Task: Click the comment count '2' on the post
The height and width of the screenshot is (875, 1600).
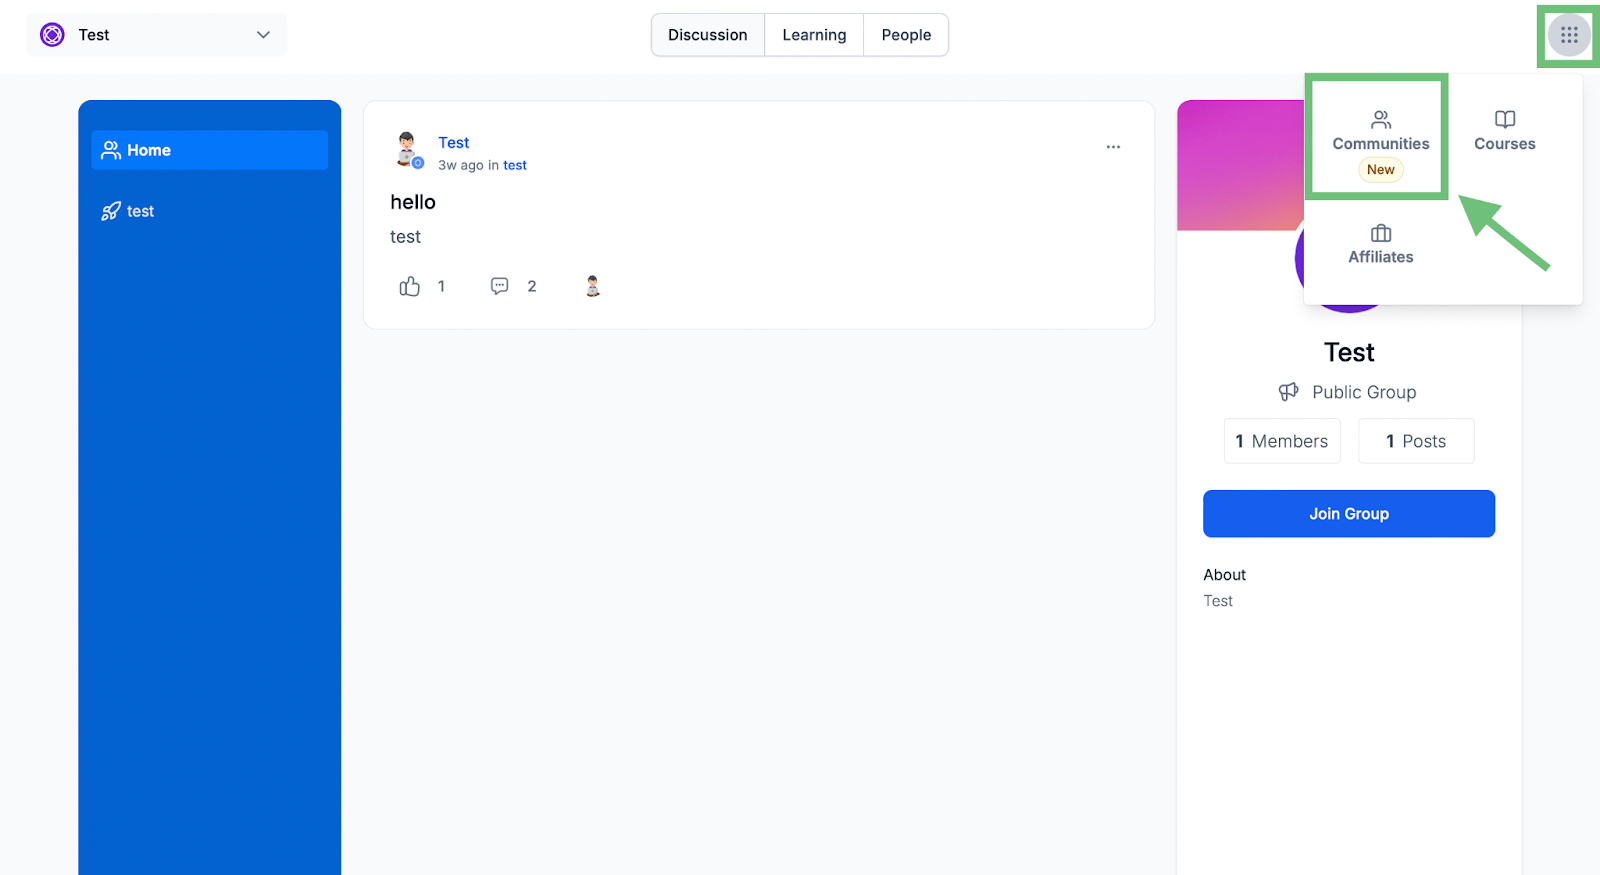Action: [532, 287]
